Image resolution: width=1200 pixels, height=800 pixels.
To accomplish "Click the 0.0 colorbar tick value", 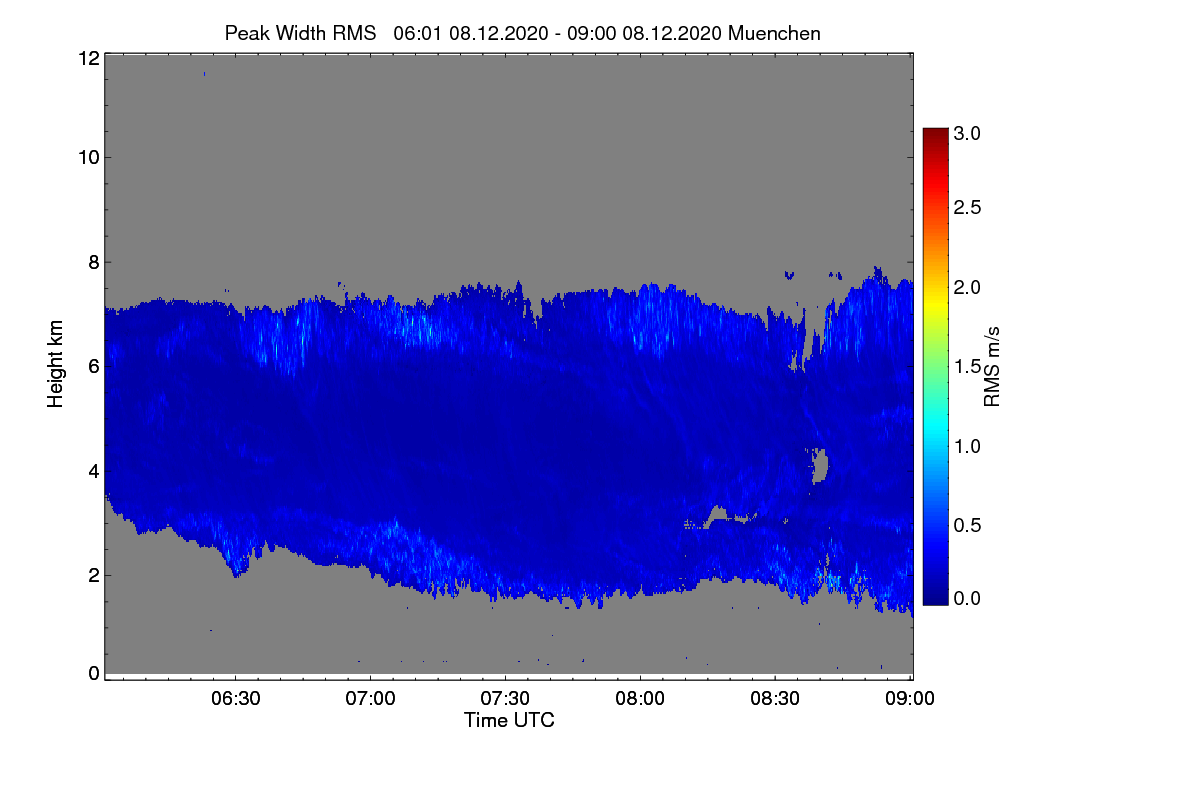I will [967, 598].
